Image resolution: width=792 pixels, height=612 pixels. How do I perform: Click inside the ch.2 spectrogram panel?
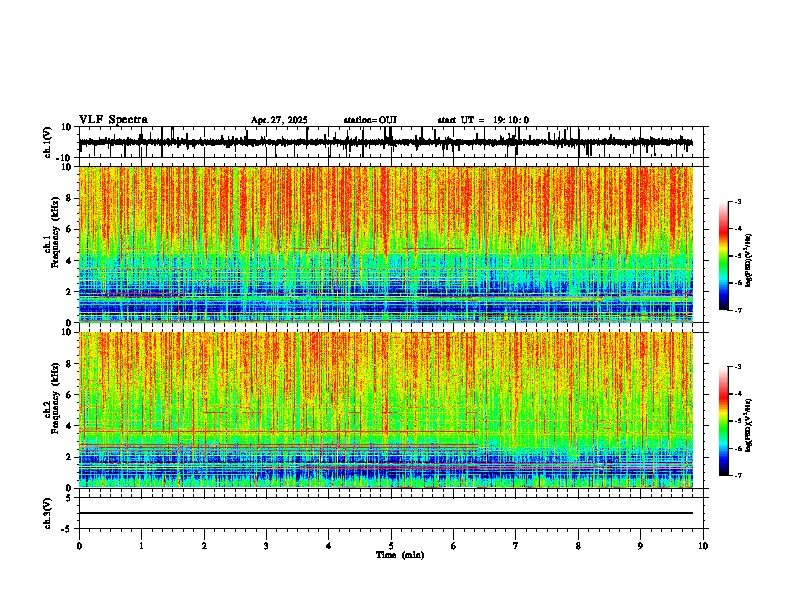coord(385,410)
